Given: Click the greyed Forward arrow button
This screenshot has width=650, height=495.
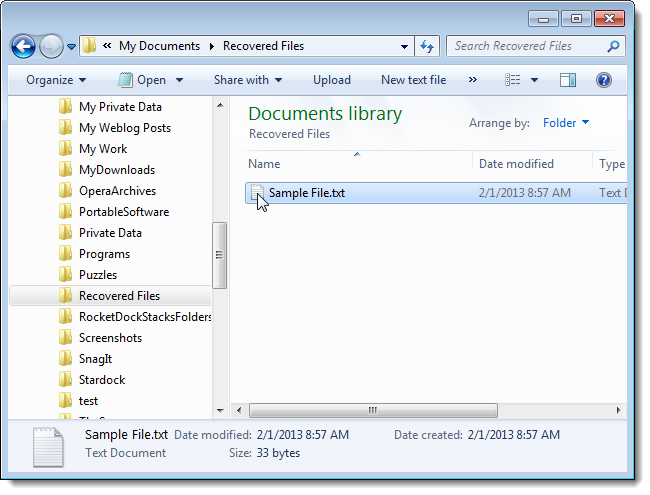Looking at the screenshot, I should 51,46.
